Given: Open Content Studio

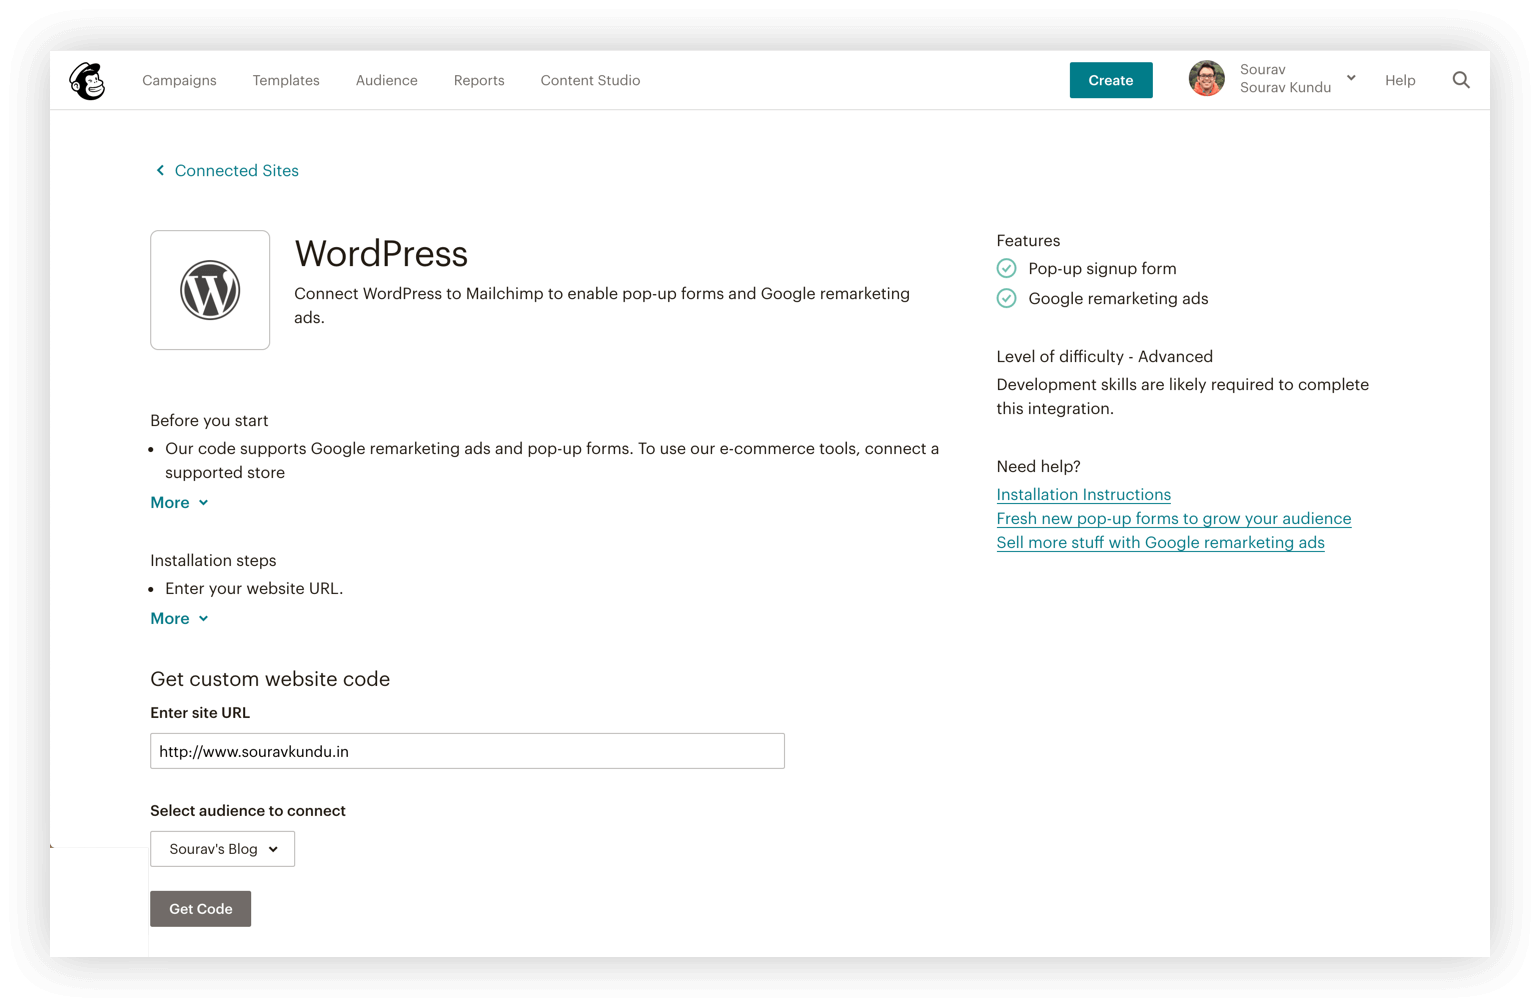Looking at the screenshot, I should pos(590,80).
